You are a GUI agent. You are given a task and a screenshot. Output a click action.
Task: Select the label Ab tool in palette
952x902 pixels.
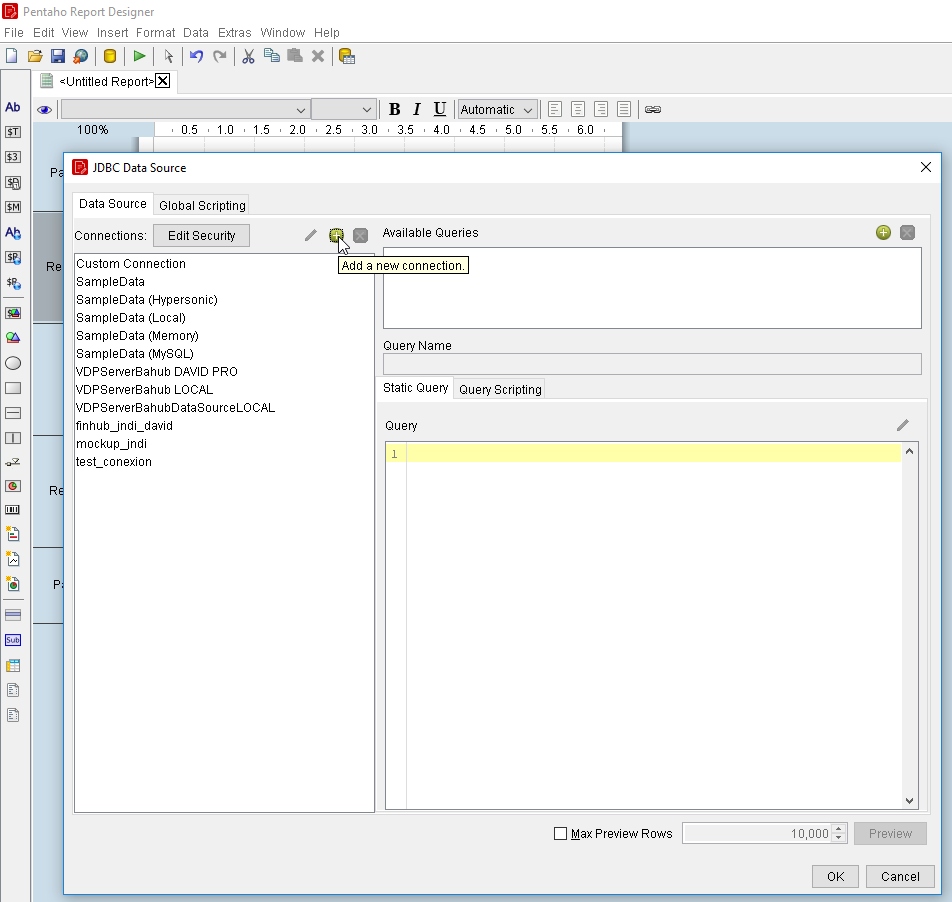click(13, 107)
